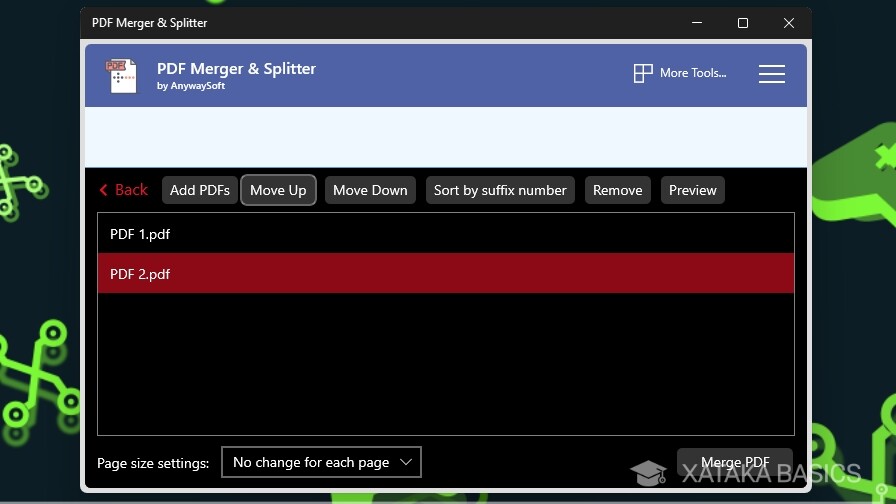Screen dimensions: 896x504
Task: Click the More Tools... text label
Action: point(693,73)
